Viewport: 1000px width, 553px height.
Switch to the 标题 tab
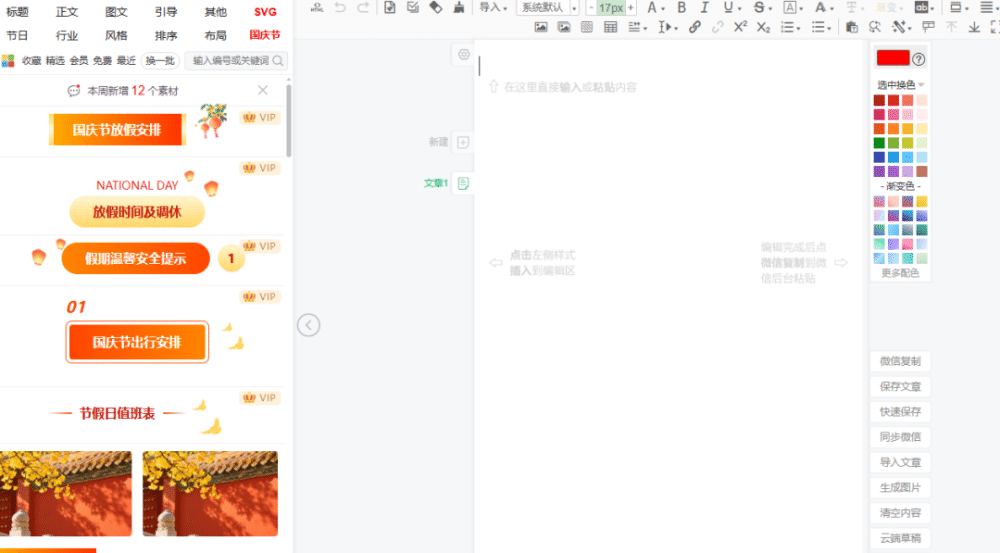[x=17, y=12]
